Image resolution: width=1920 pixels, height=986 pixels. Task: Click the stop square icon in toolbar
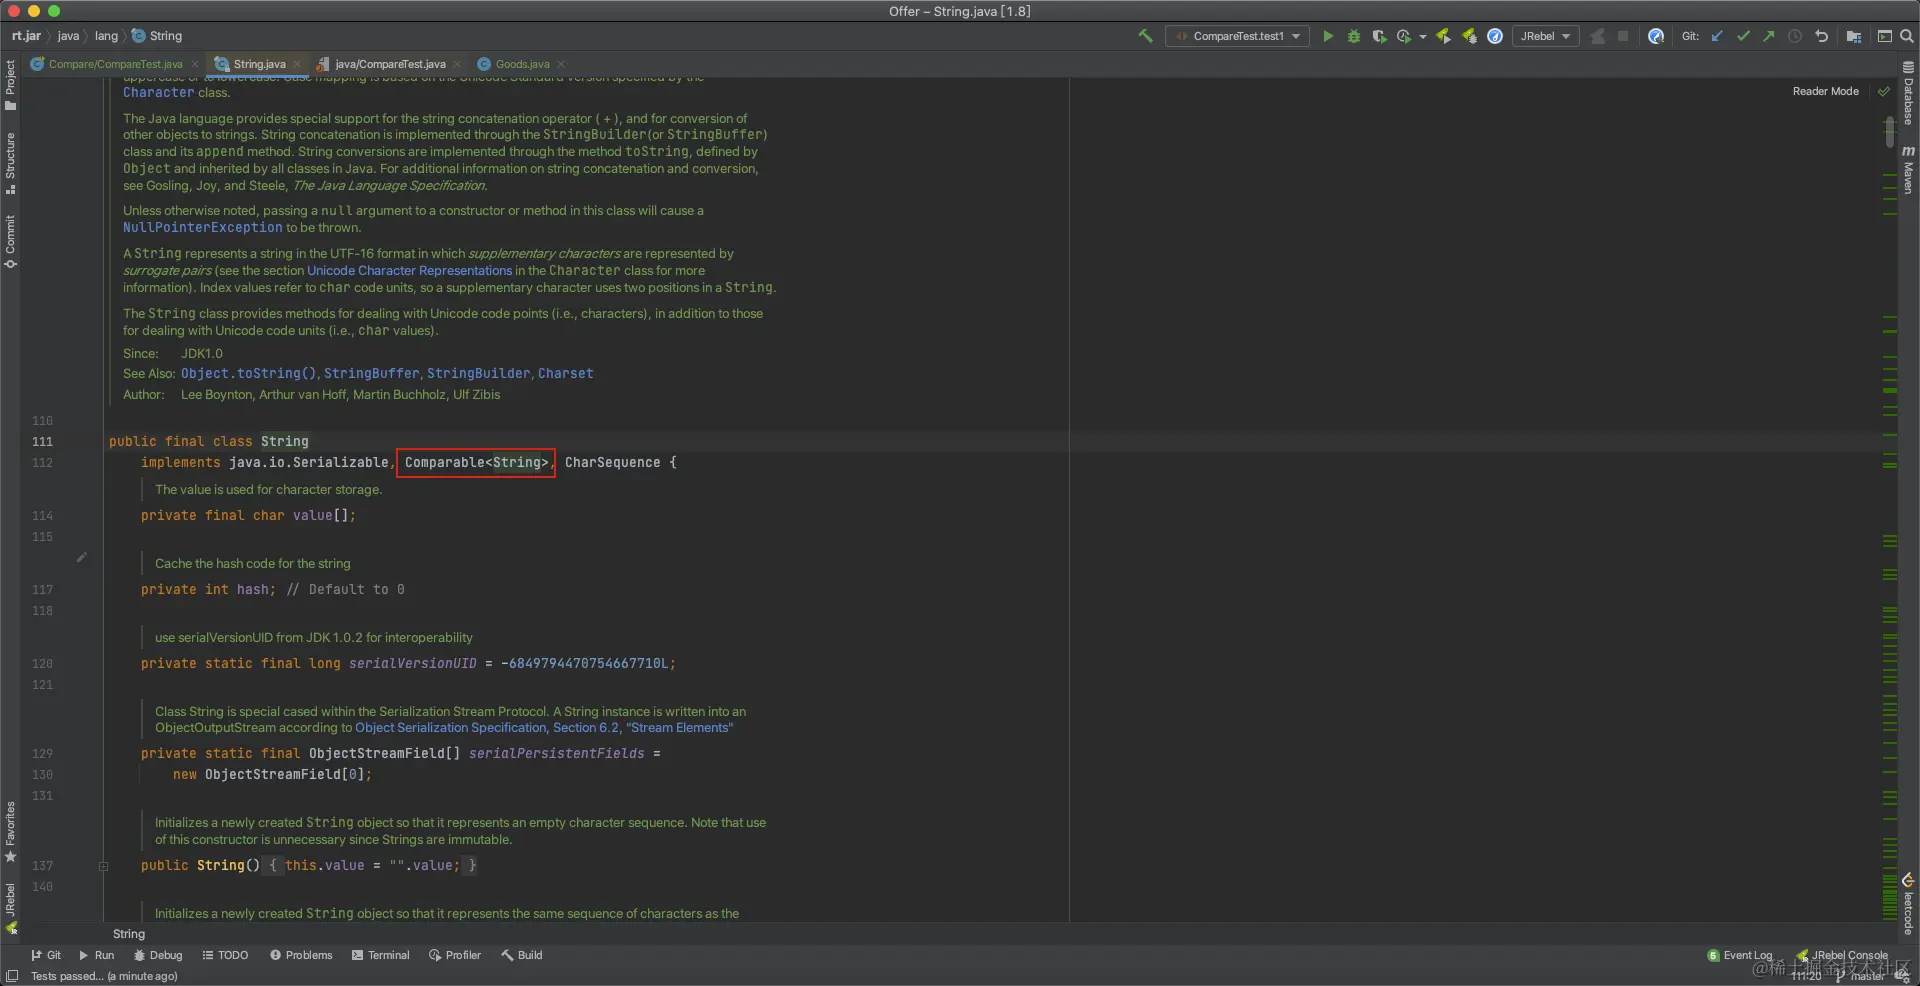point(1623,36)
